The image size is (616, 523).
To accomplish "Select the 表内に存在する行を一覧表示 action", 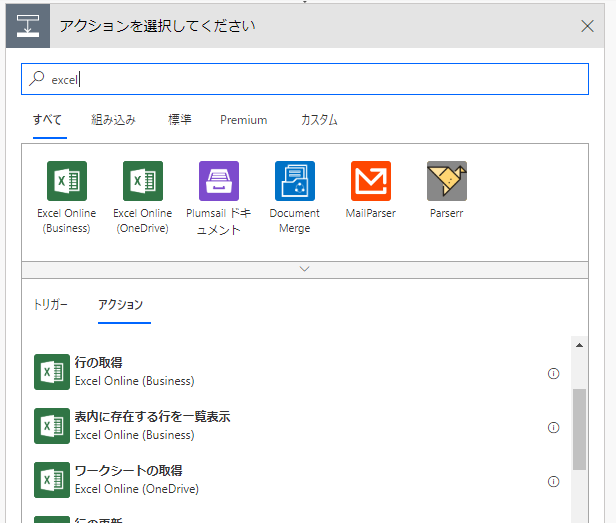I will (x=297, y=426).
